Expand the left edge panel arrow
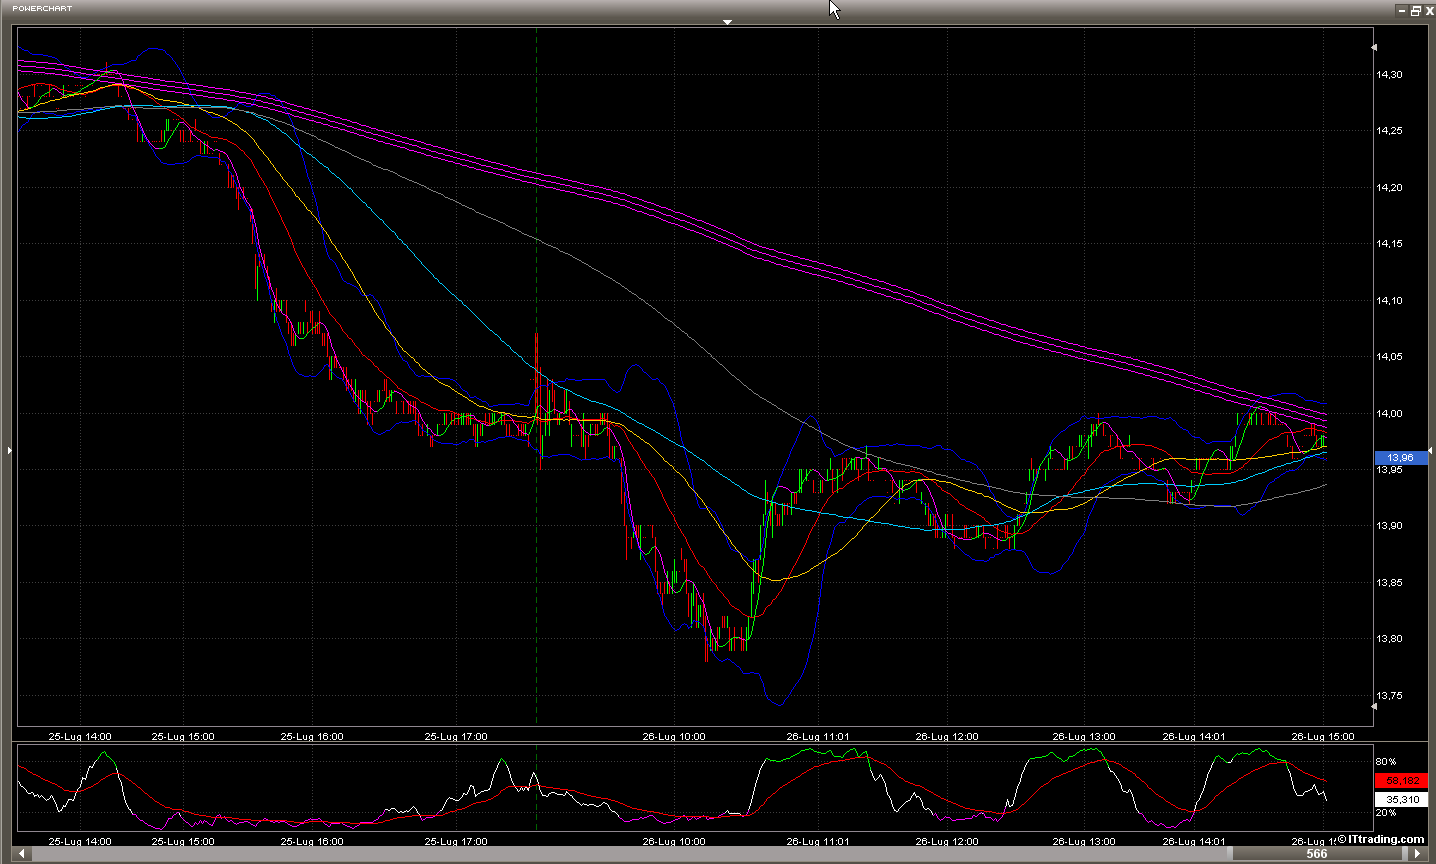The image size is (1436, 864). coord(10,451)
